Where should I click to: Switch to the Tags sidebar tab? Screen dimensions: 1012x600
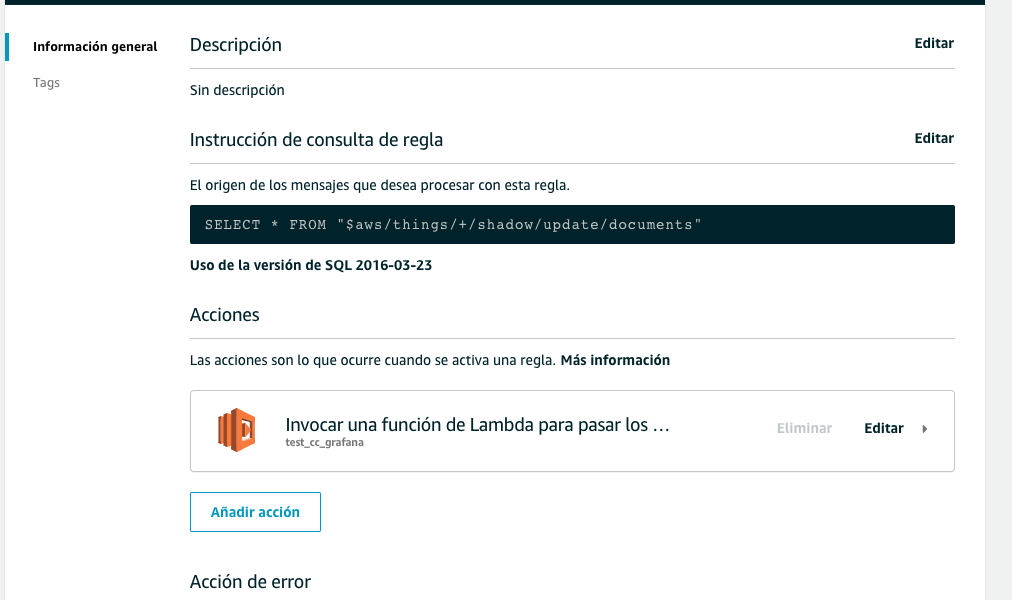click(47, 83)
